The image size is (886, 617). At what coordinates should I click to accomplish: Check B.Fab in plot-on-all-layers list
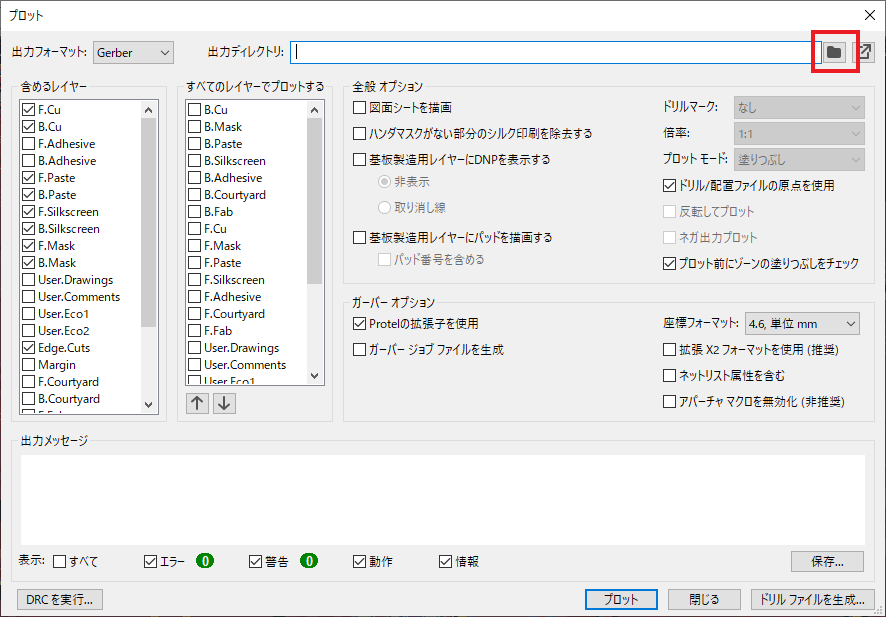[194, 212]
